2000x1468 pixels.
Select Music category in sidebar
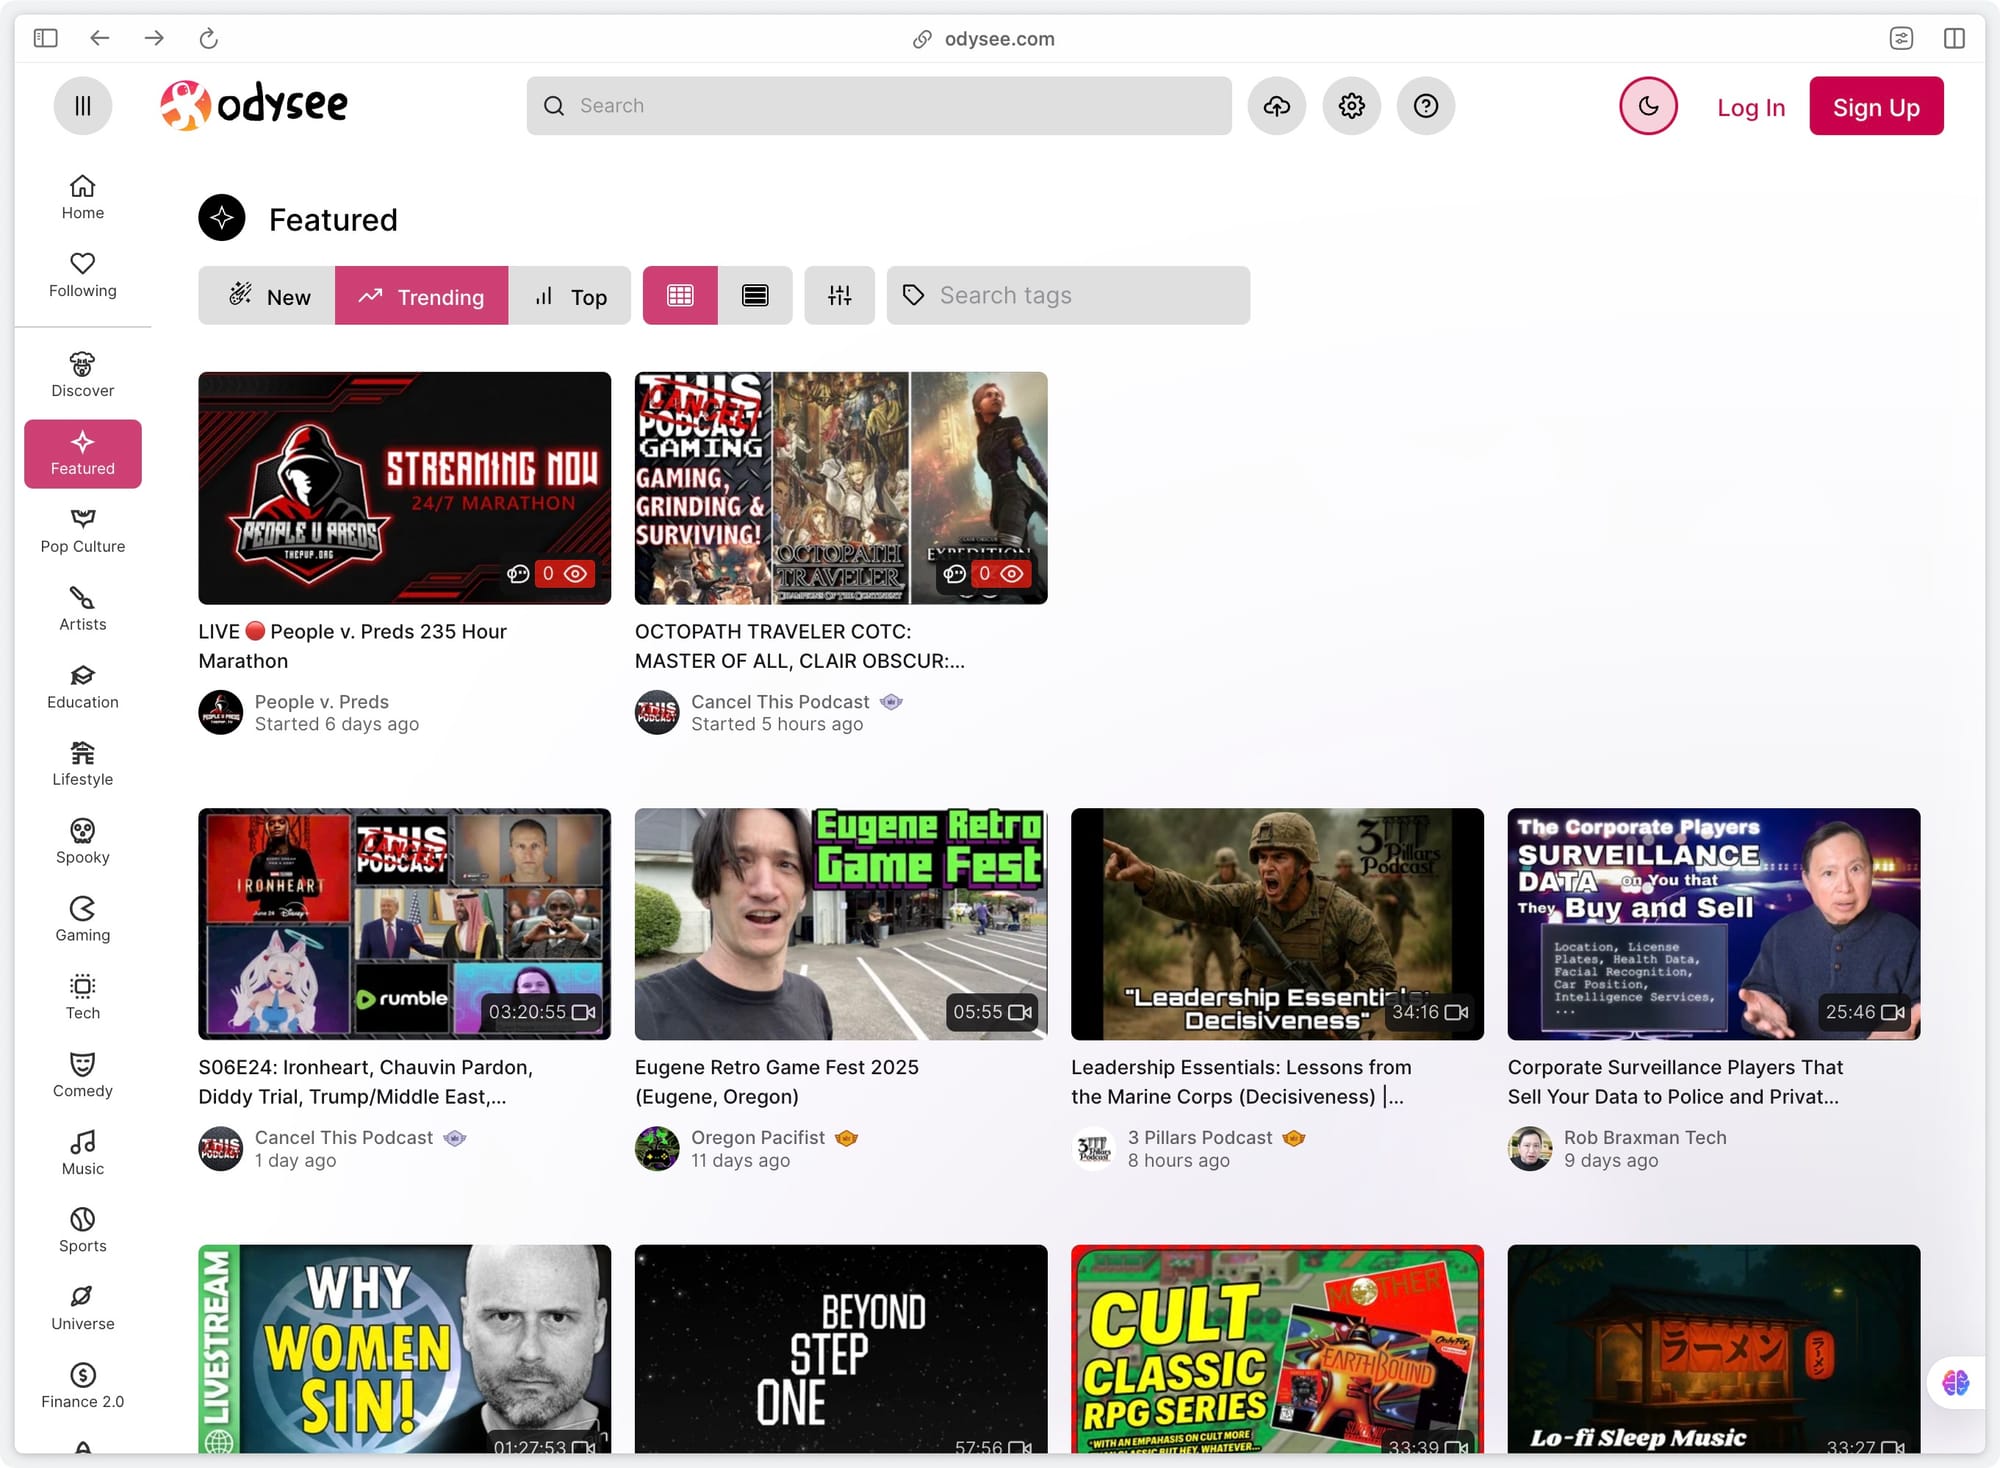tap(82, 1152)
